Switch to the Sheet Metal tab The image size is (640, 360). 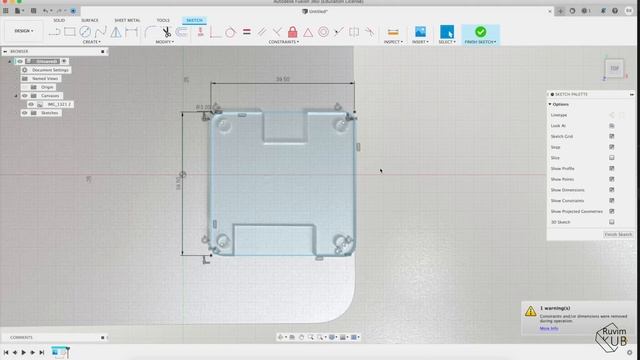point(127,20)
